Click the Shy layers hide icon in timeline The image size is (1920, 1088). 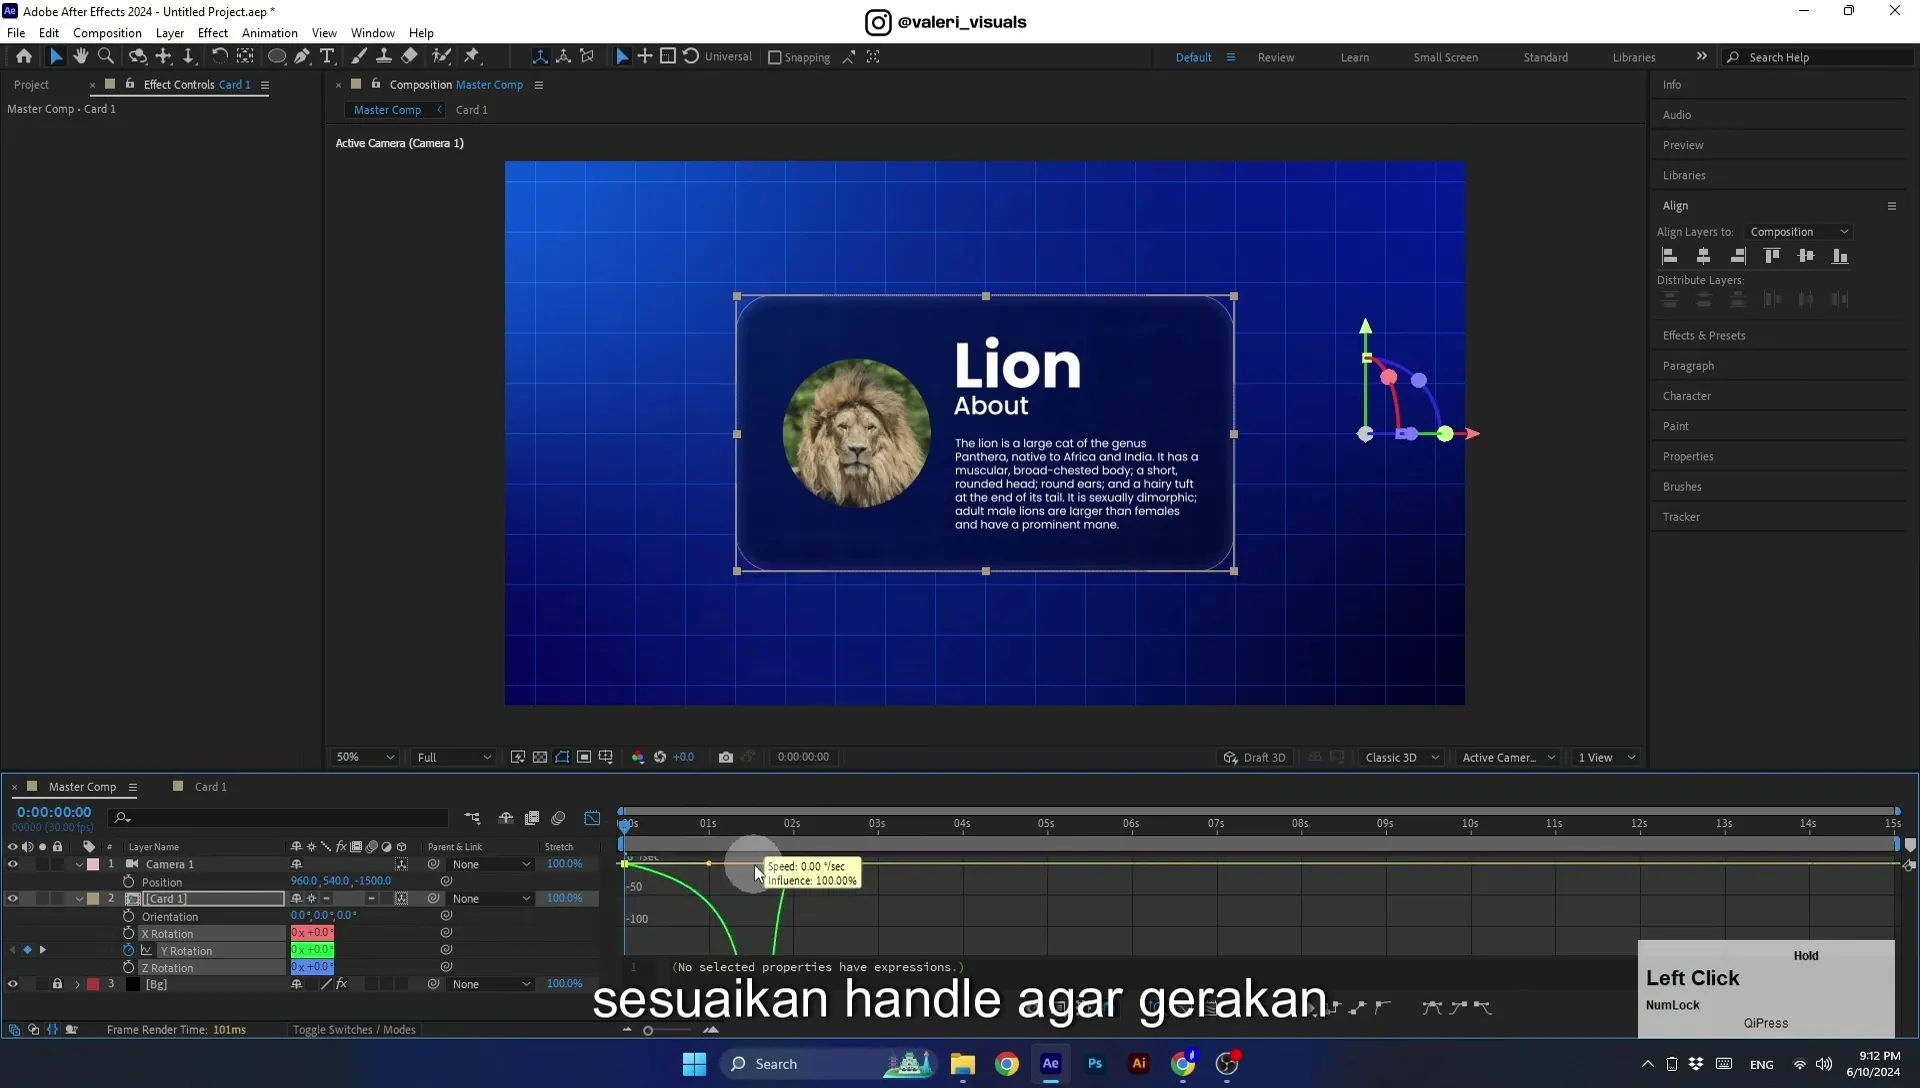(x=506, y=818)
